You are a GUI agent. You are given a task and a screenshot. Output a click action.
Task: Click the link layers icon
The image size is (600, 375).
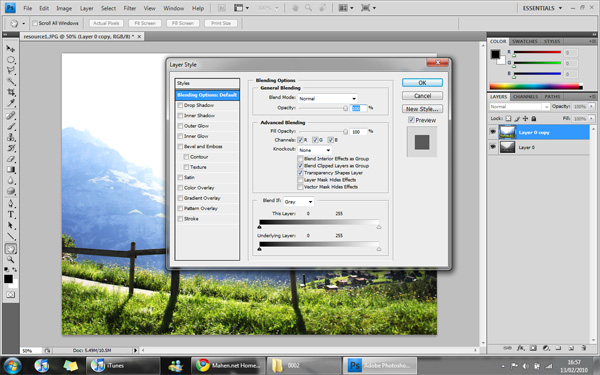[507, 348]
